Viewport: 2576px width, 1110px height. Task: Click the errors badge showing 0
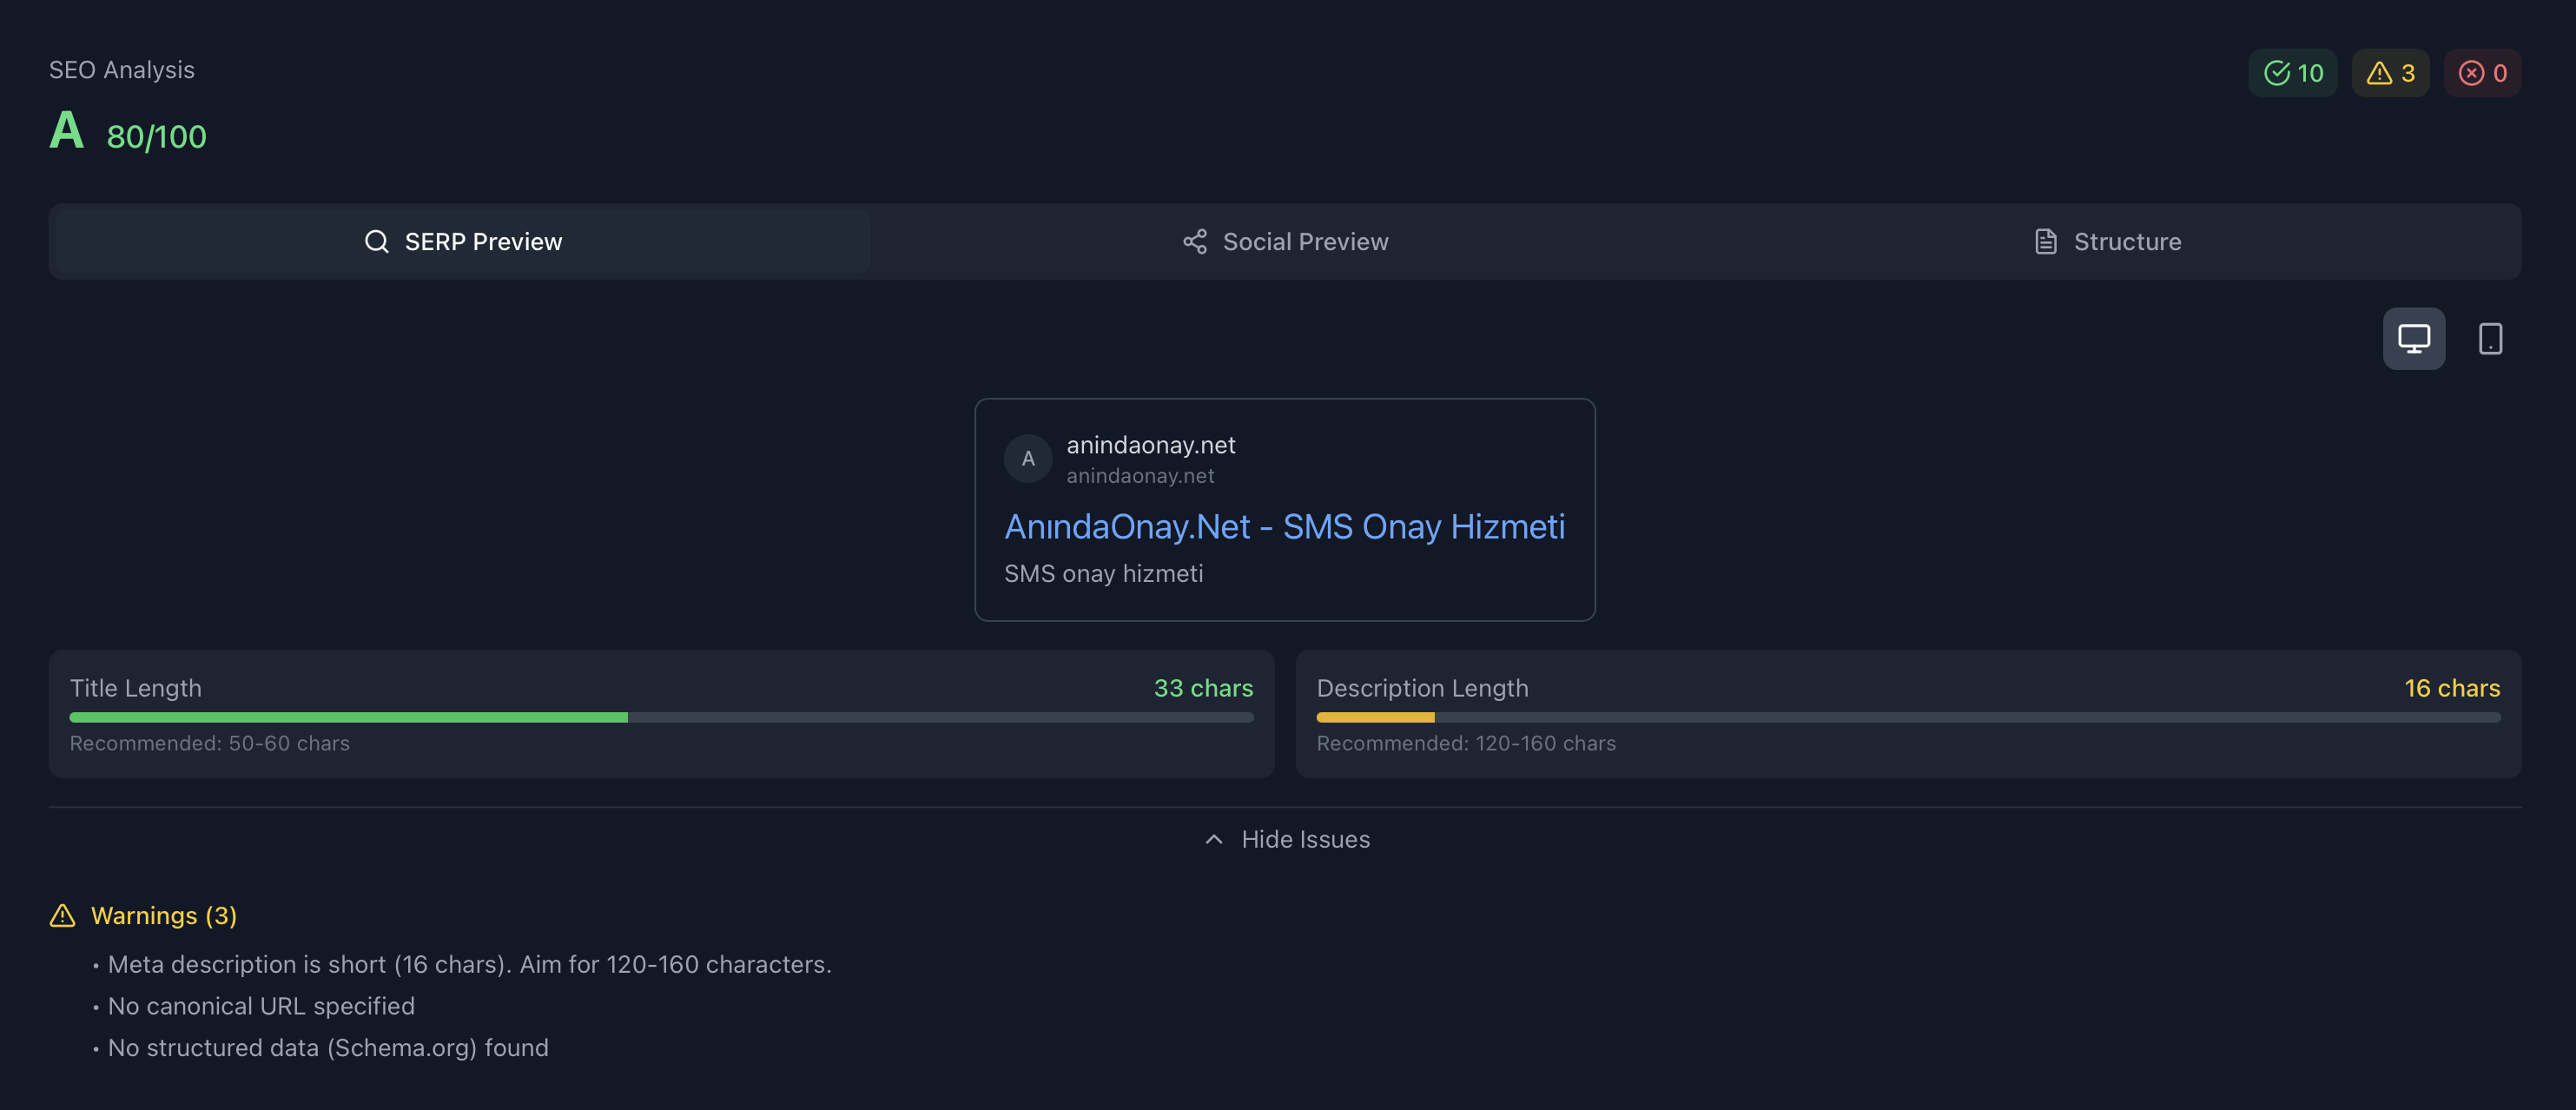[x=2482, y=73]
